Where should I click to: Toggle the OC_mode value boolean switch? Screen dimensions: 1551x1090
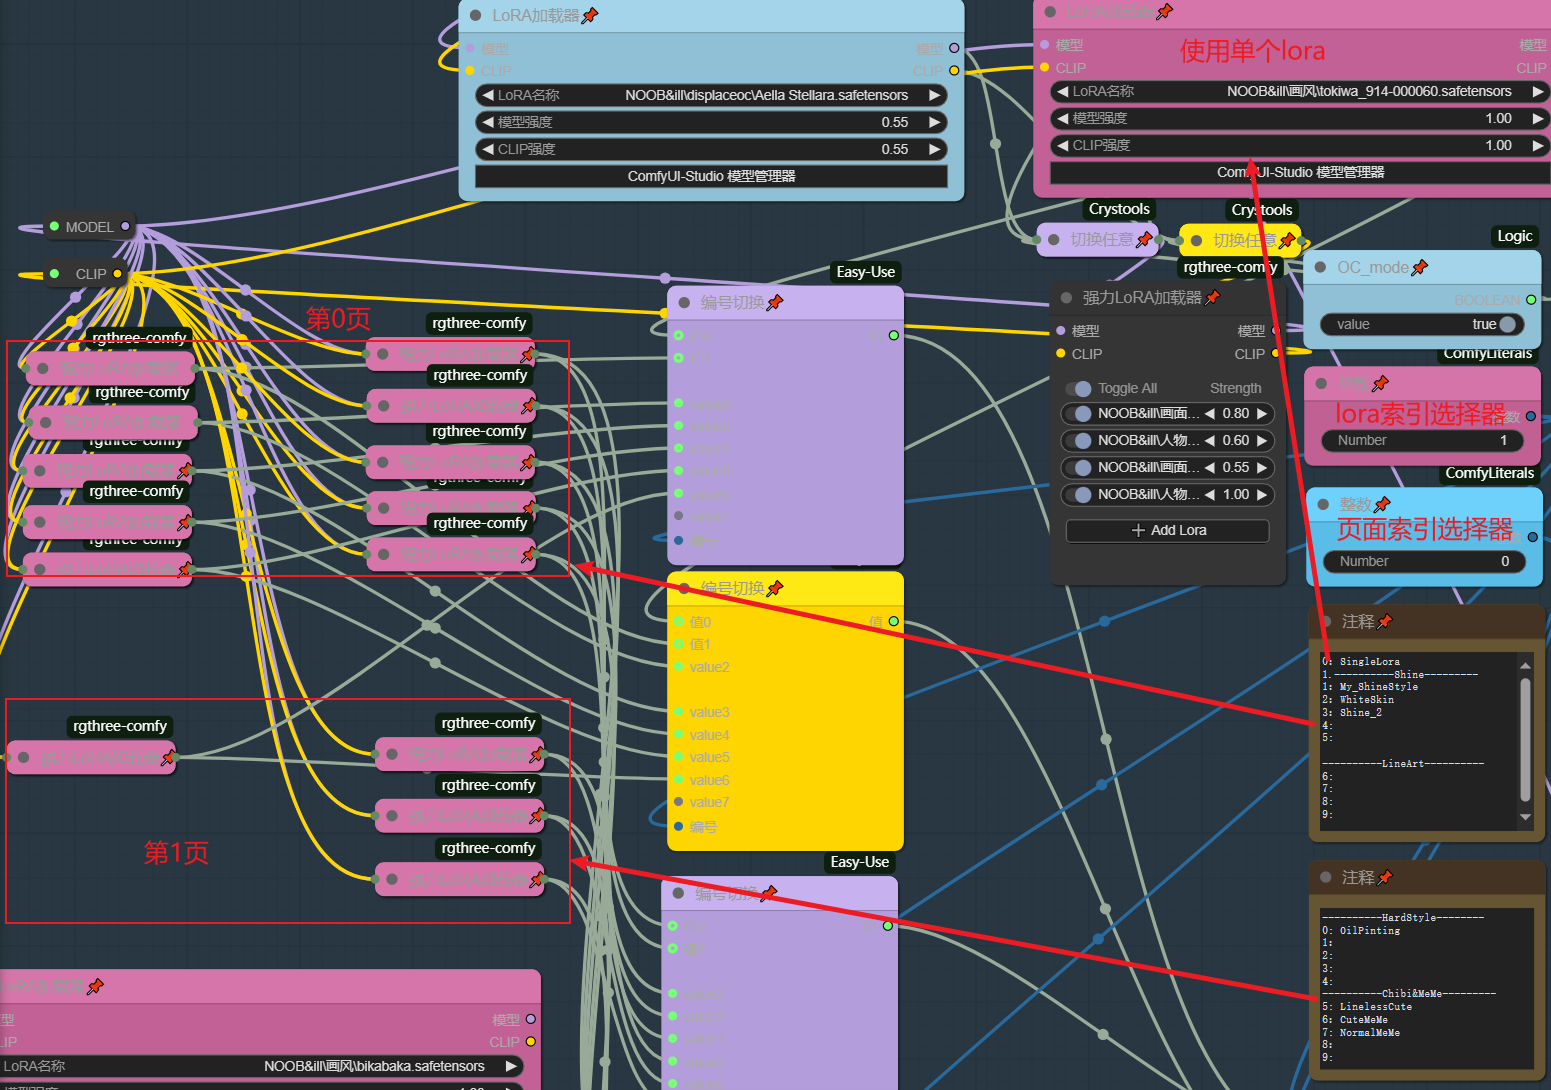(1505, 324)
